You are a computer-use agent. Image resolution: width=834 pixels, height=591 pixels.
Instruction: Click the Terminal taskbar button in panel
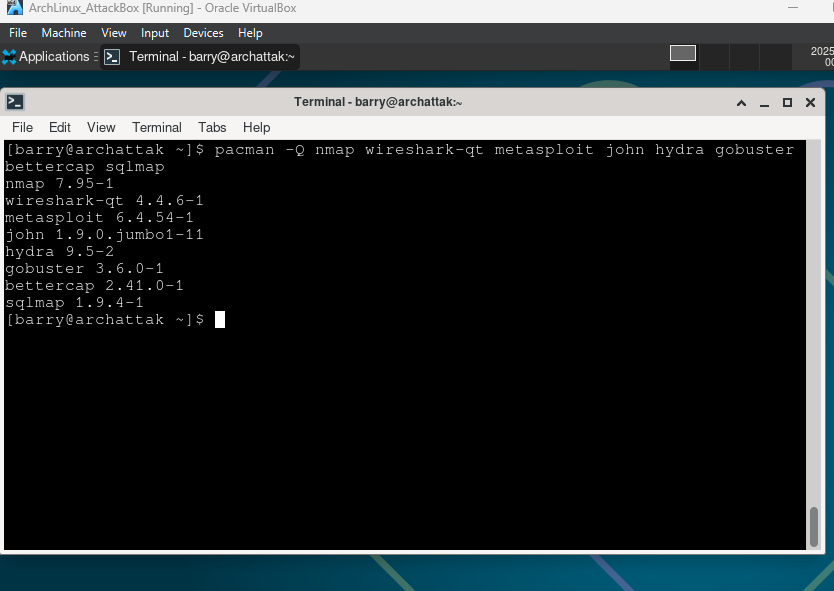click(x=200, y=57)
